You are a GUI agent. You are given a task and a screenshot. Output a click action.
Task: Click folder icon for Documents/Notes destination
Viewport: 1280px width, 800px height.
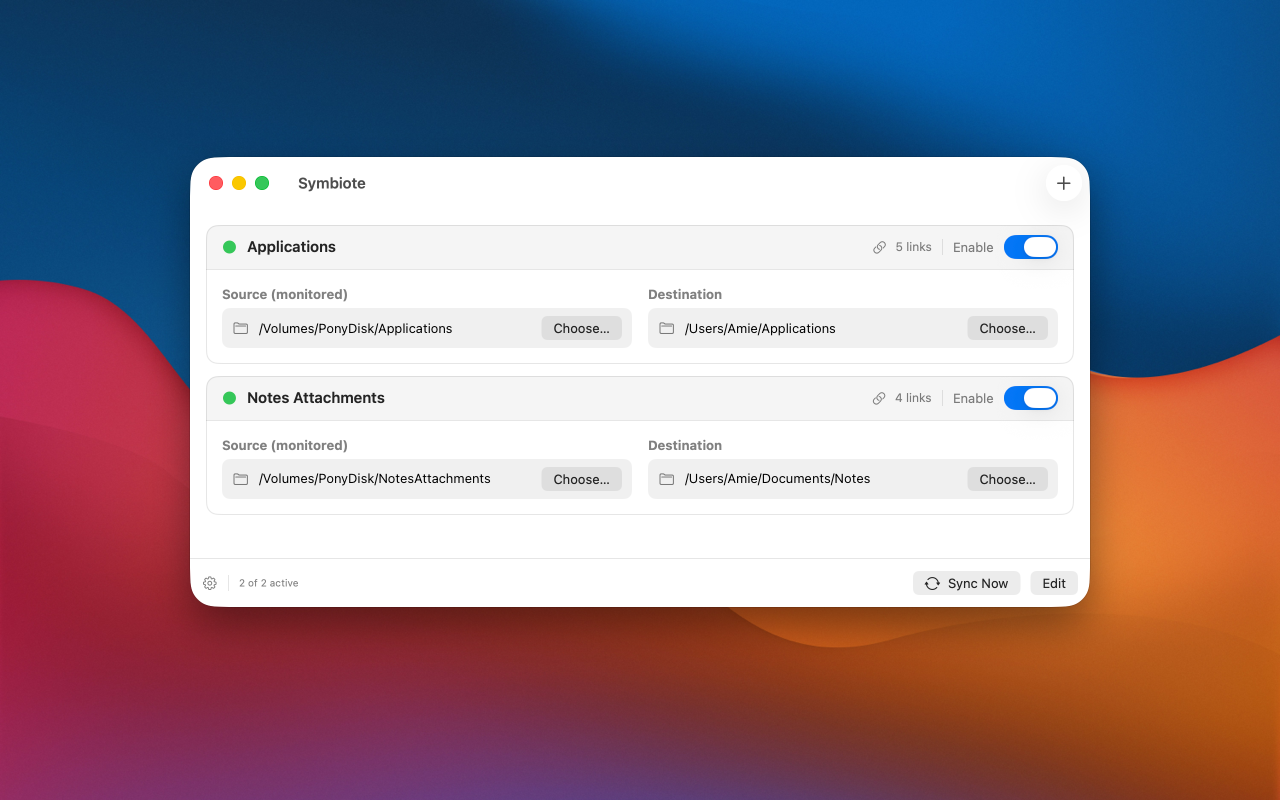tap(666, 479)
